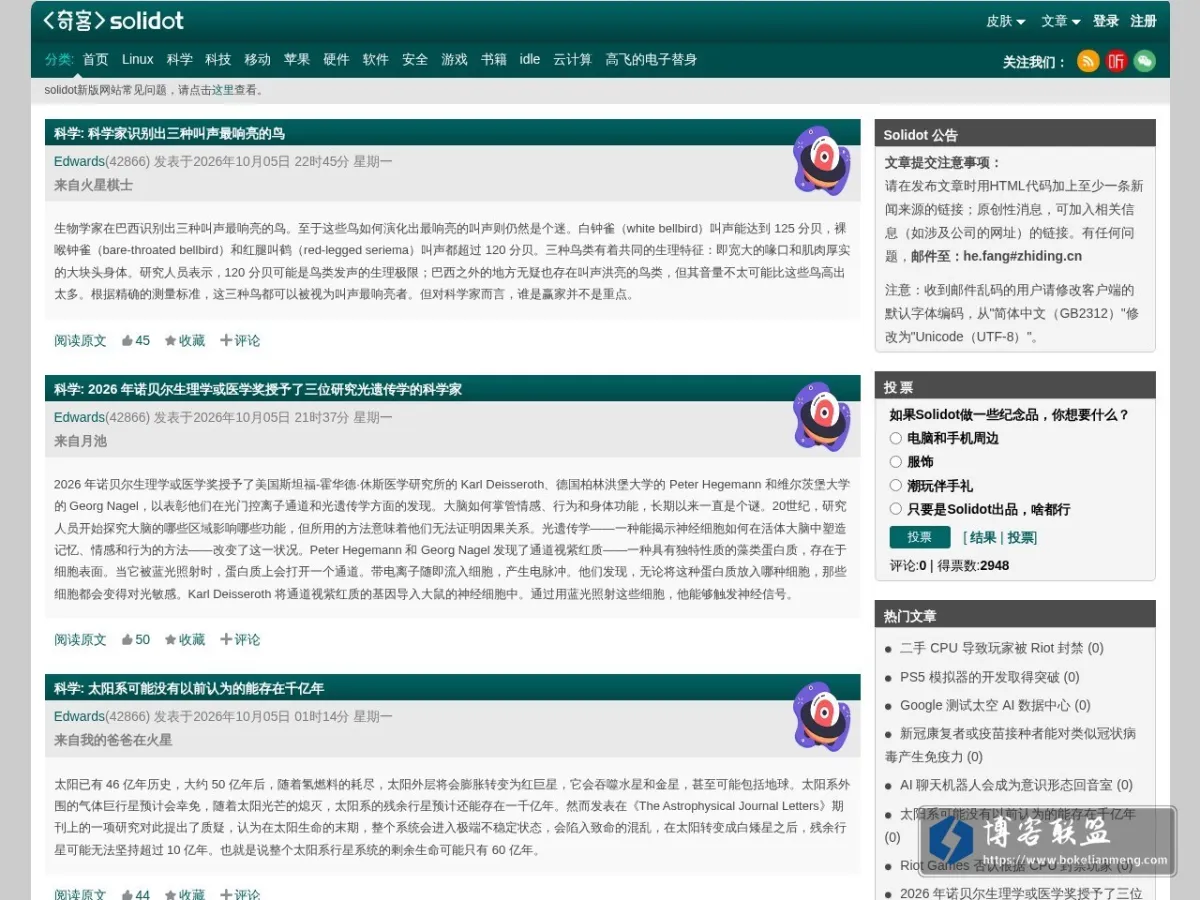The image size is (1200, 900).
Task: Open the 软件 category
Action: 376,59
